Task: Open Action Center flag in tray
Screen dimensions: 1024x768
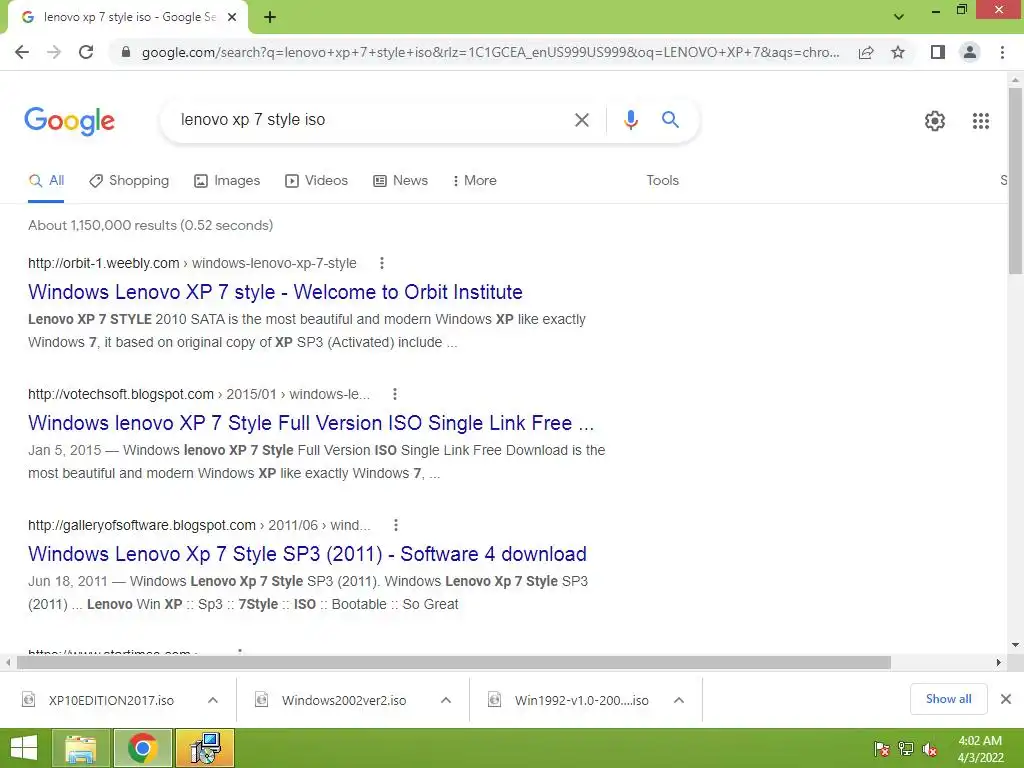Action: 881,749
